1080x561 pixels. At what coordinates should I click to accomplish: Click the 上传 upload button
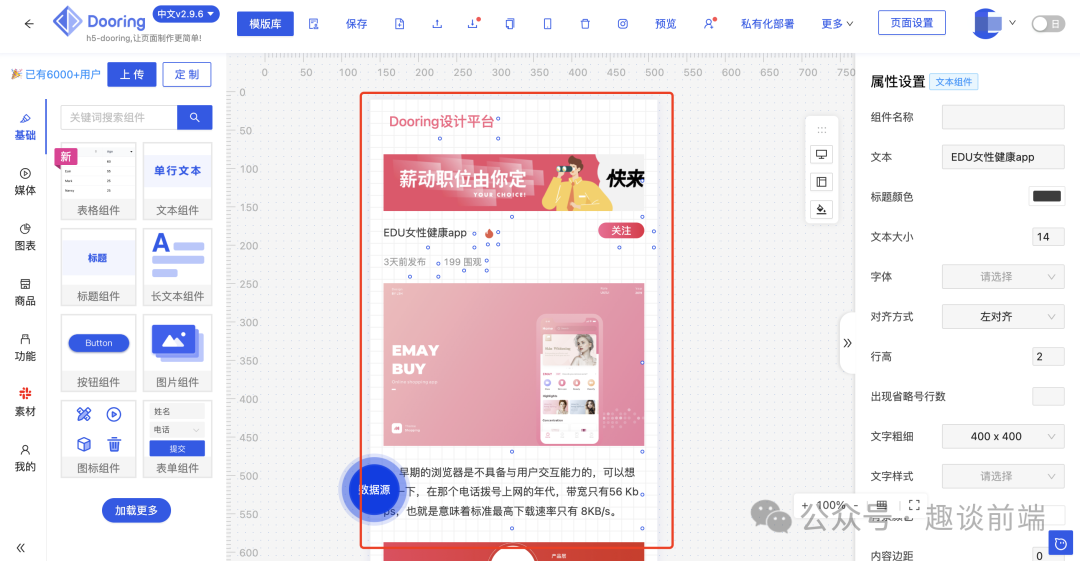click(132, 74)
